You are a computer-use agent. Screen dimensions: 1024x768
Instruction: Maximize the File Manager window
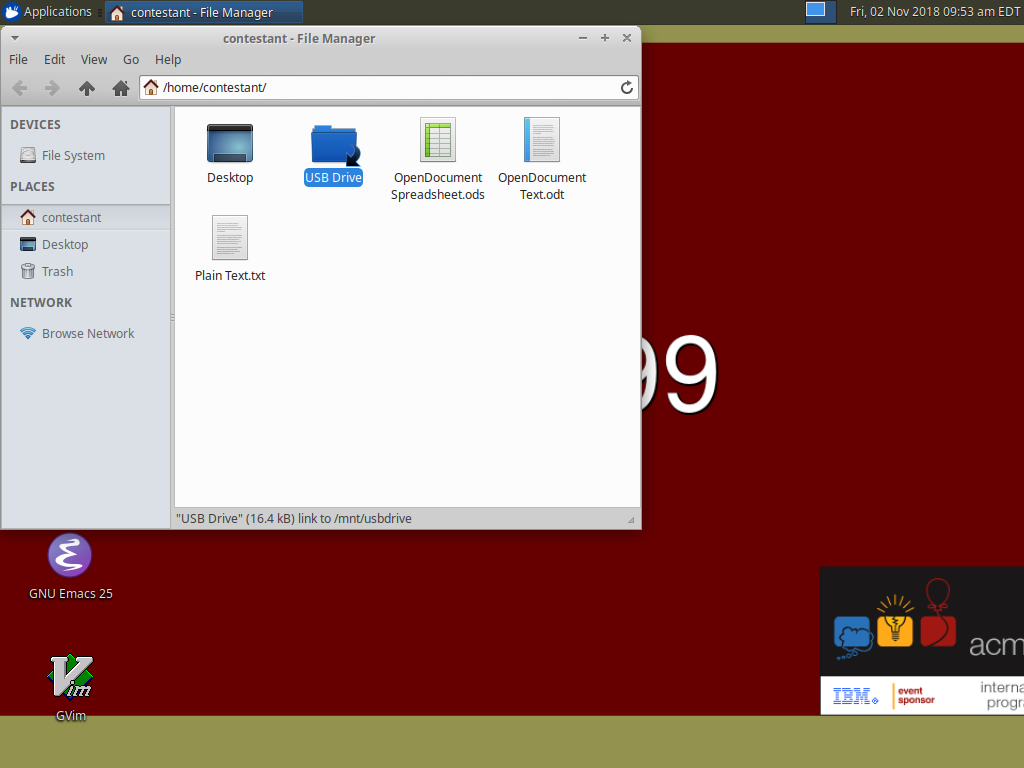[605, 39]
